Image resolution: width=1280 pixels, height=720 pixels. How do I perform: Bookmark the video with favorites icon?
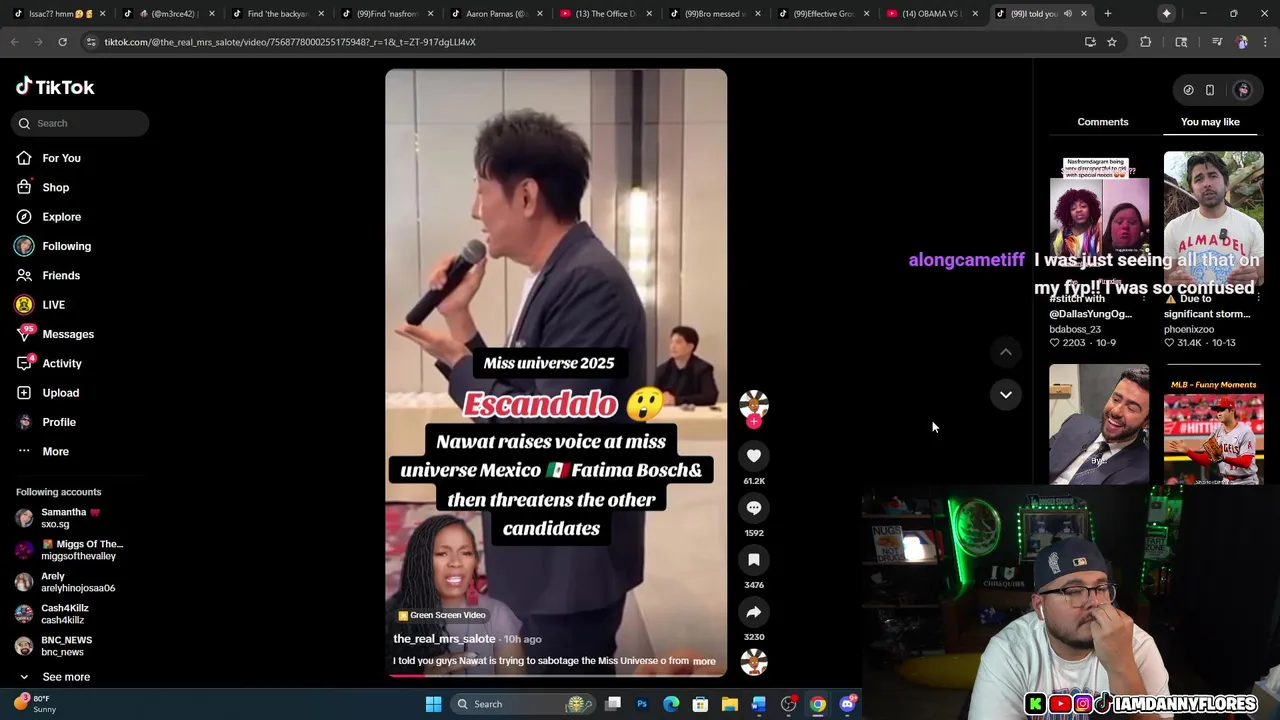coord(754,560)
